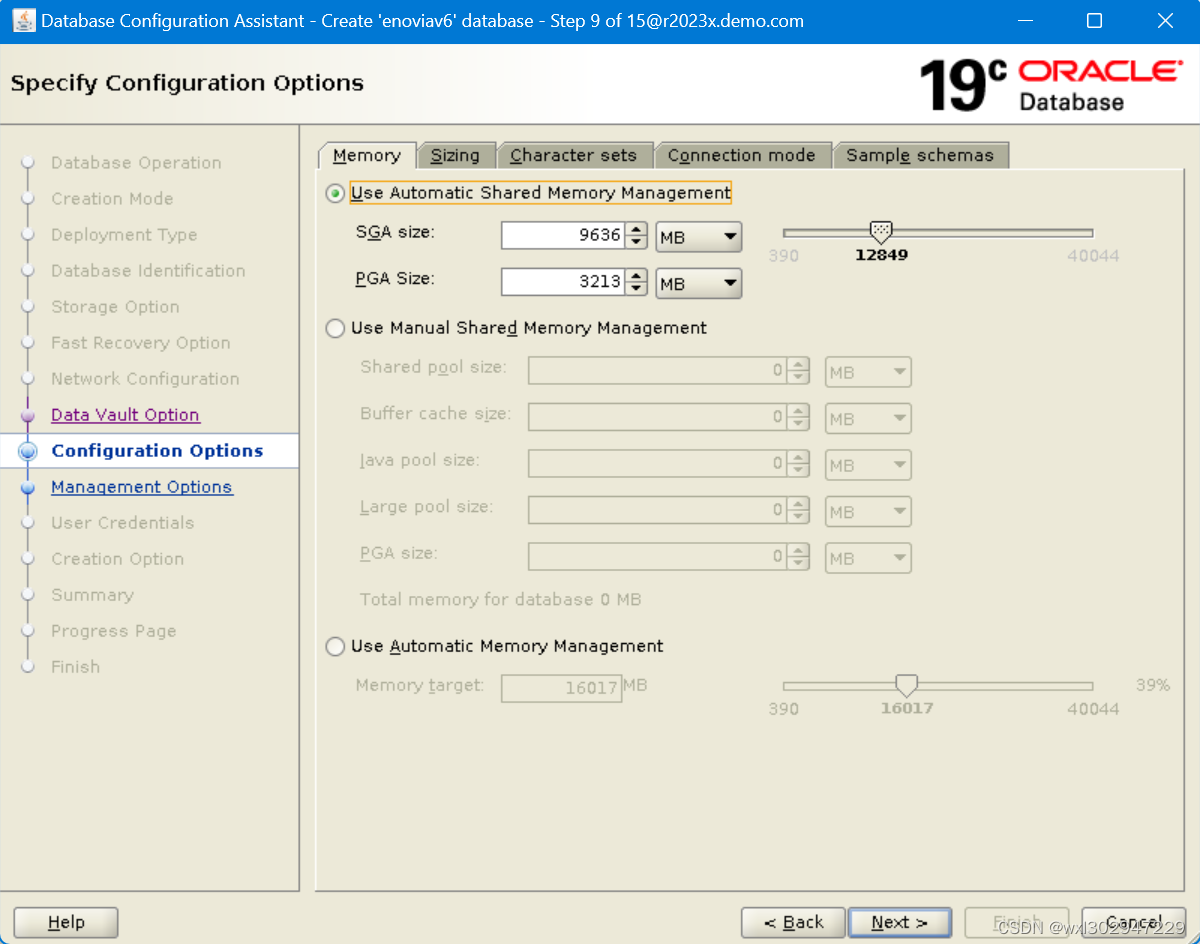The width and height of the screenshot is (1200, 944).
Task: Click the Creation Mode step
Action: click(x=112, y=199)
